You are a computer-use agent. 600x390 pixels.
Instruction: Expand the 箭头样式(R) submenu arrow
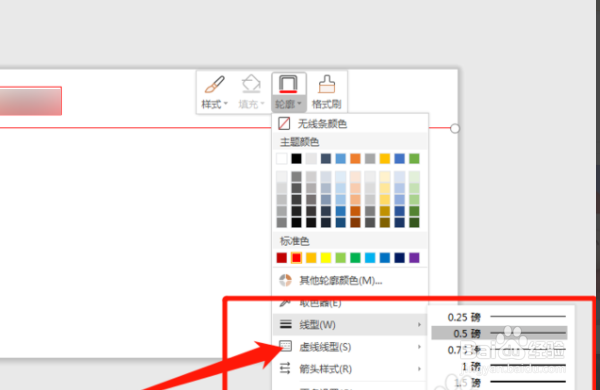[419, 369]
